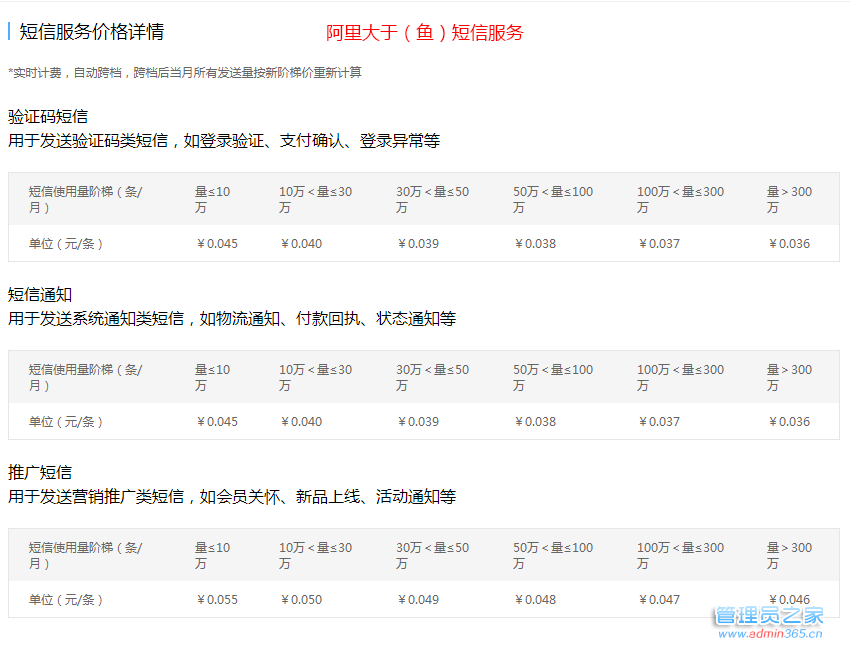Click ¥0.037 in the 验证码短信 table

click(x=659, y=244)
